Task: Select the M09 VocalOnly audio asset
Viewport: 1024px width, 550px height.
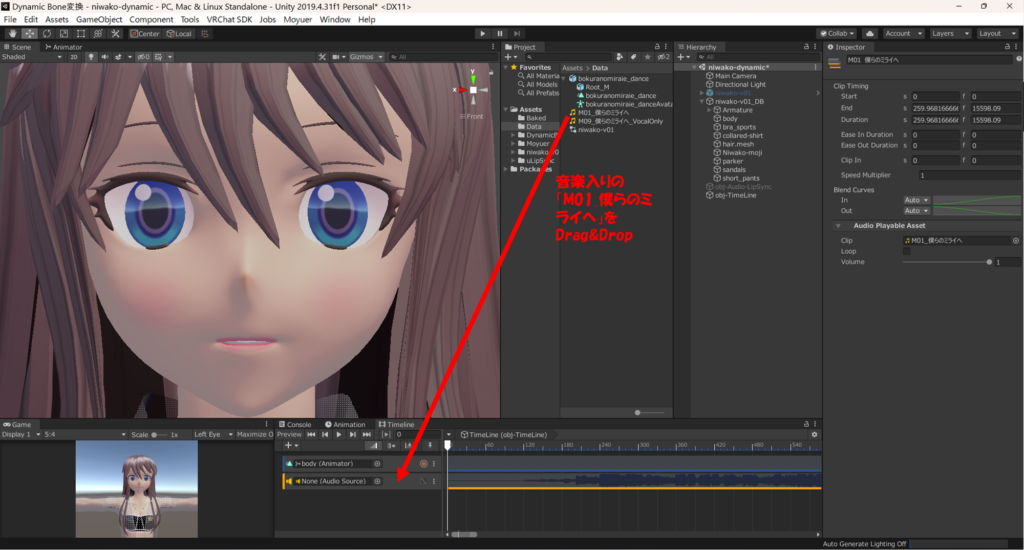Action: point(619,121)
